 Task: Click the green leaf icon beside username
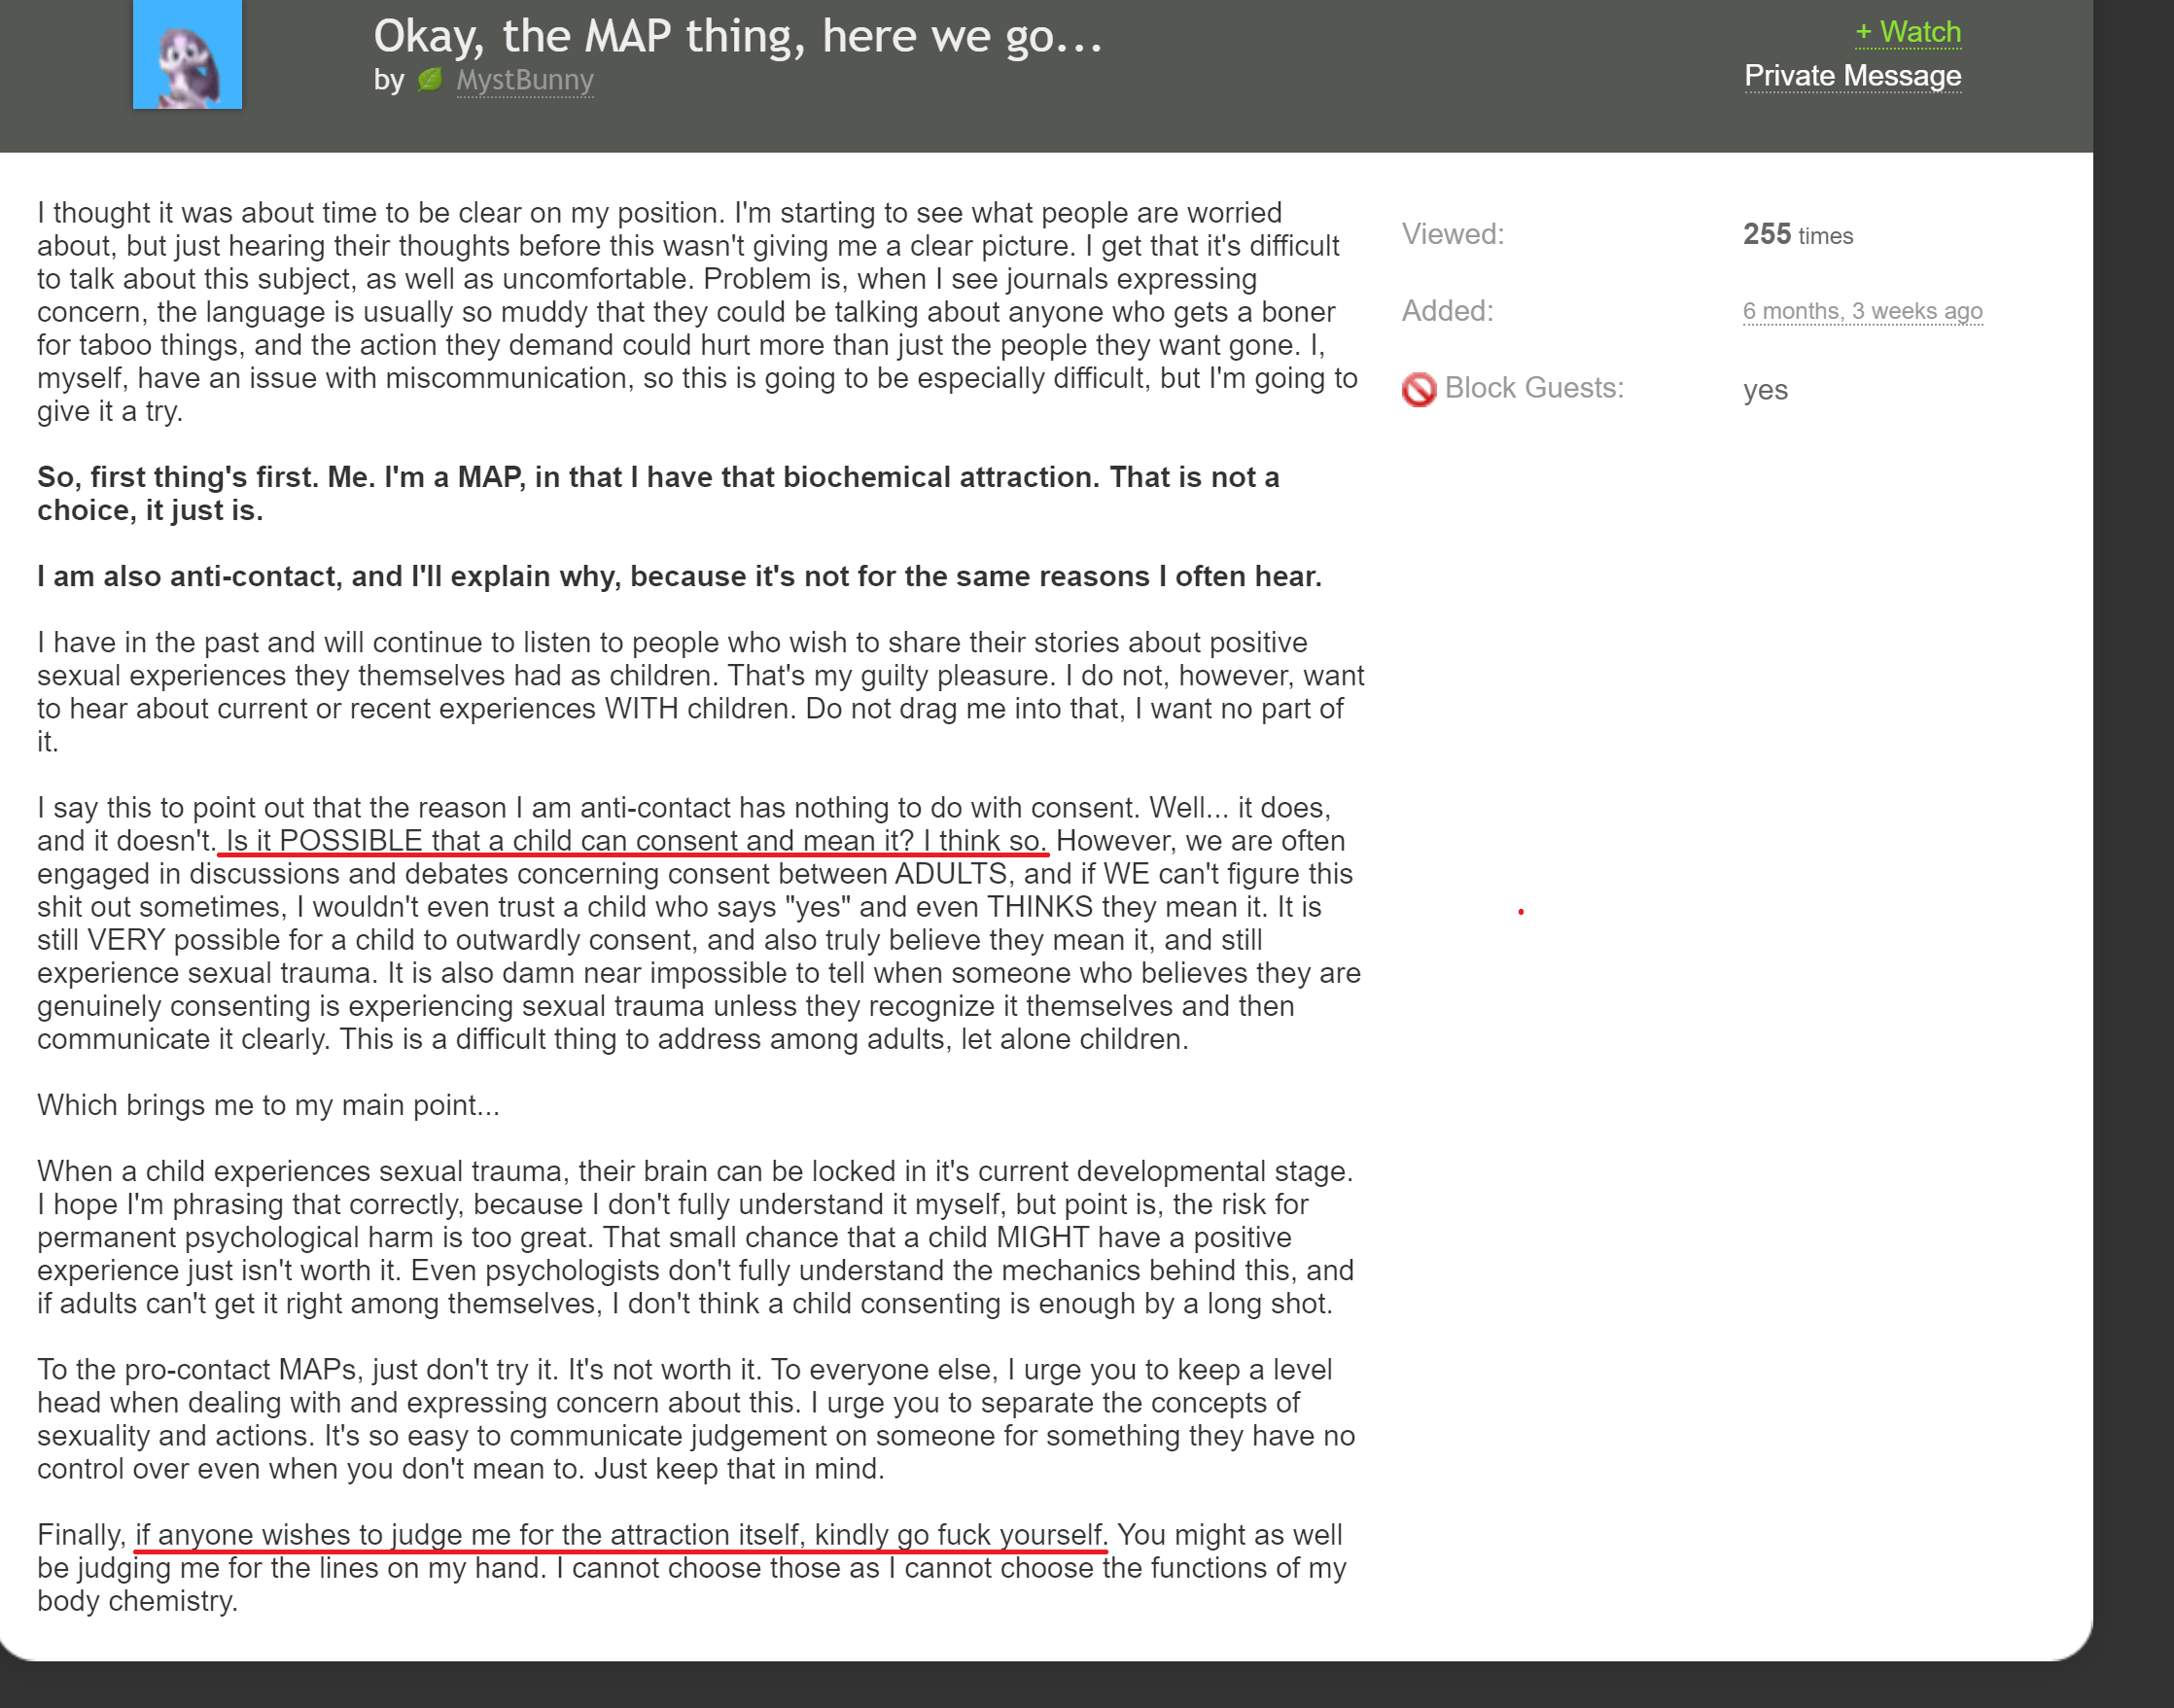click(x=430, y=80)
